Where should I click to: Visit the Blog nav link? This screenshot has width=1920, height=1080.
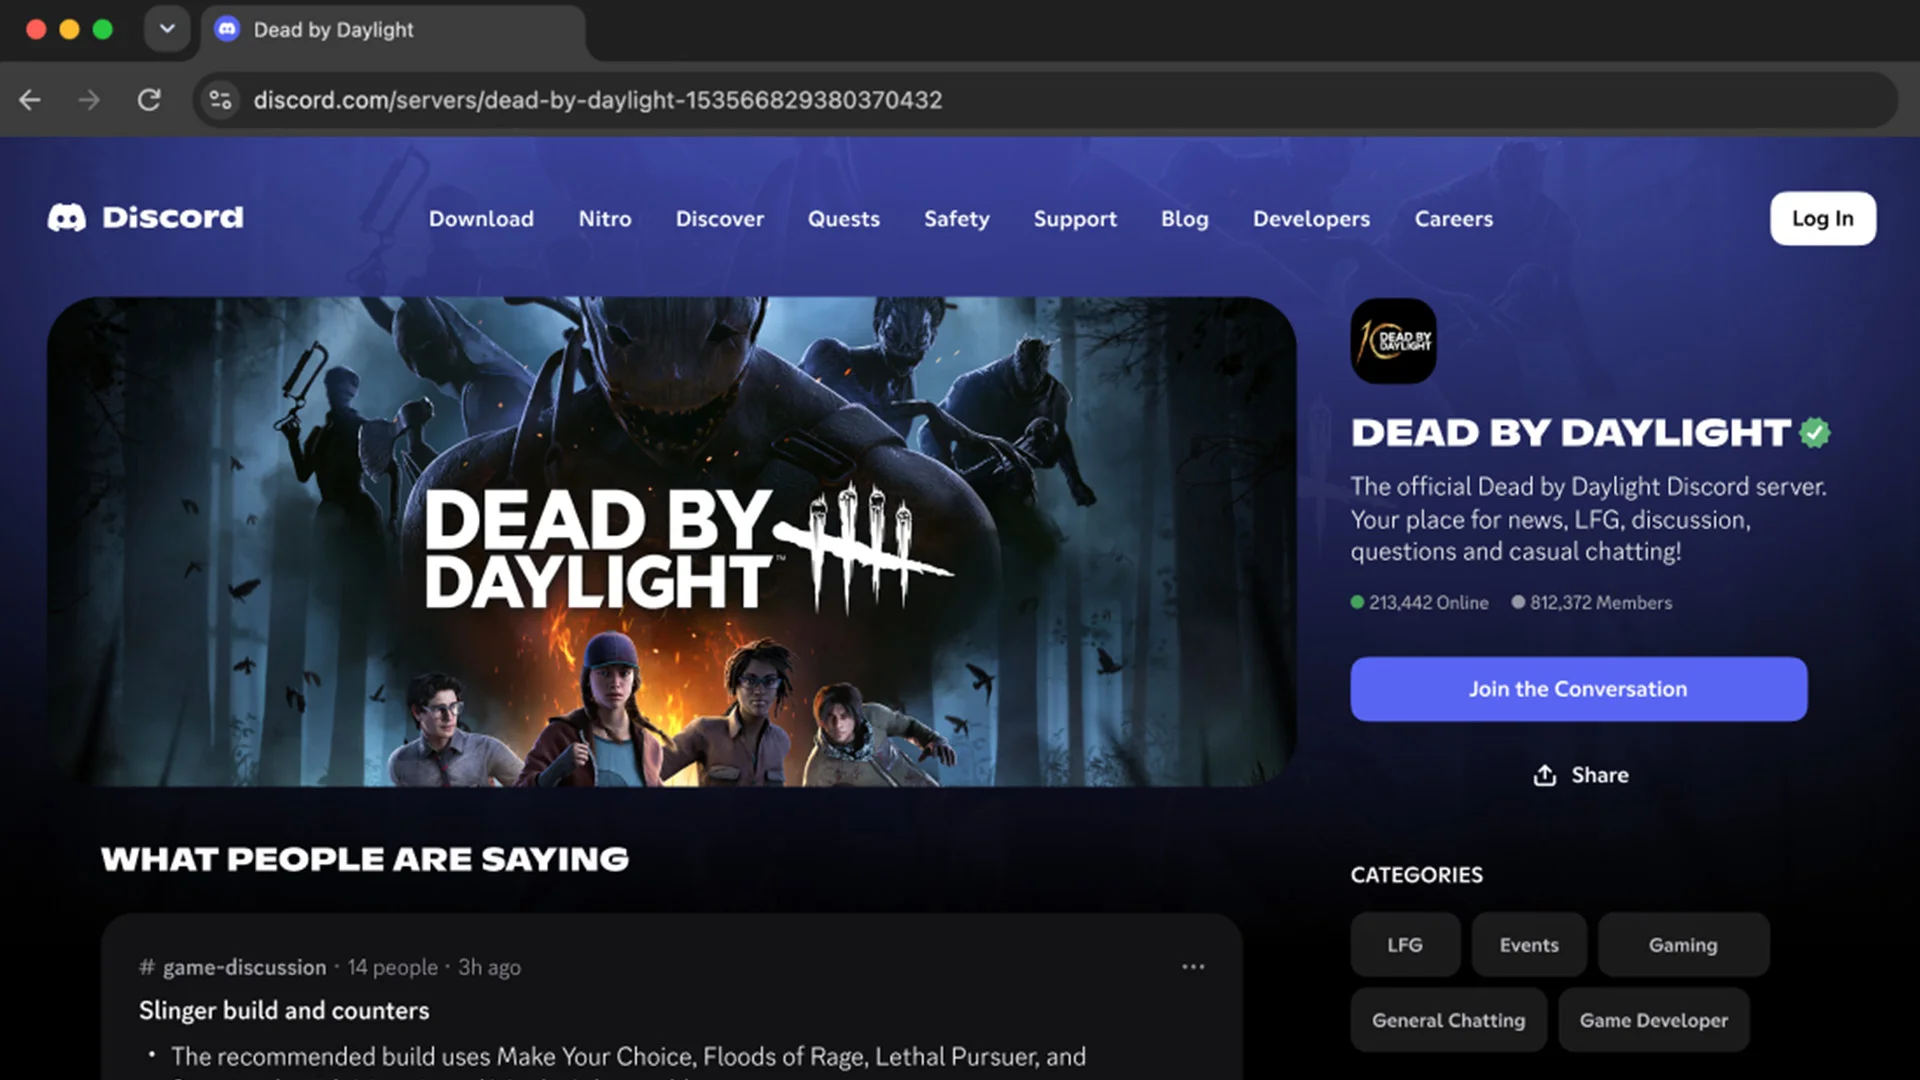[x=1185, y=218]
